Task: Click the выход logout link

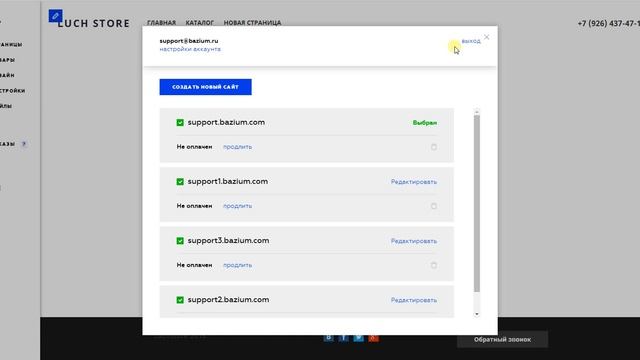Action: click(471, 41)
